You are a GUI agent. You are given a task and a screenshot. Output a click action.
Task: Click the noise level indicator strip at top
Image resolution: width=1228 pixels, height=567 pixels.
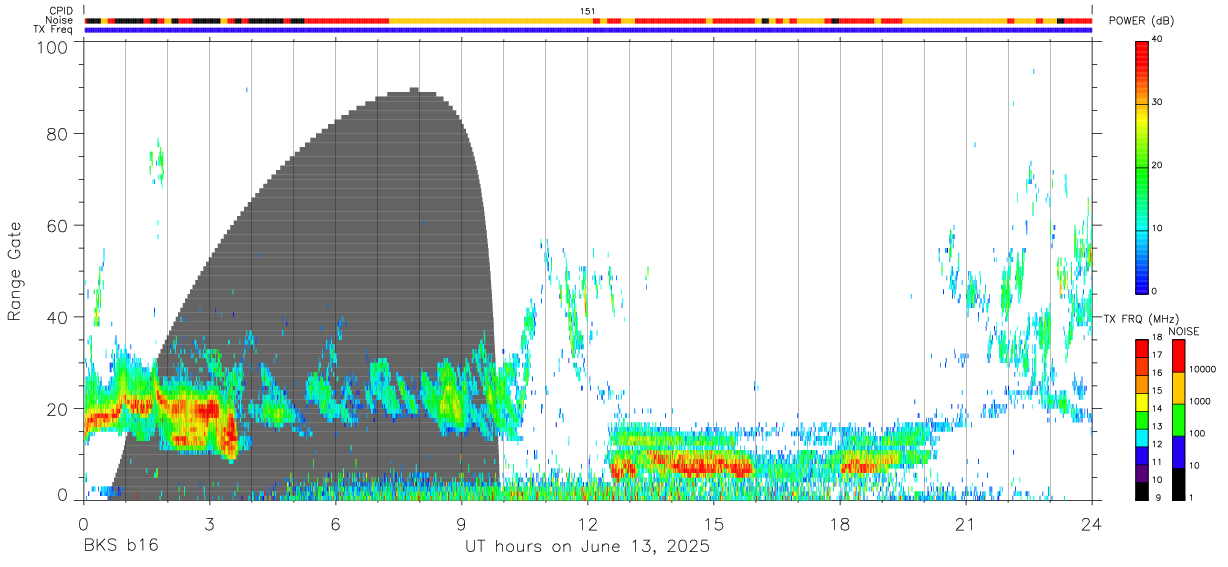tap(587, 21)
